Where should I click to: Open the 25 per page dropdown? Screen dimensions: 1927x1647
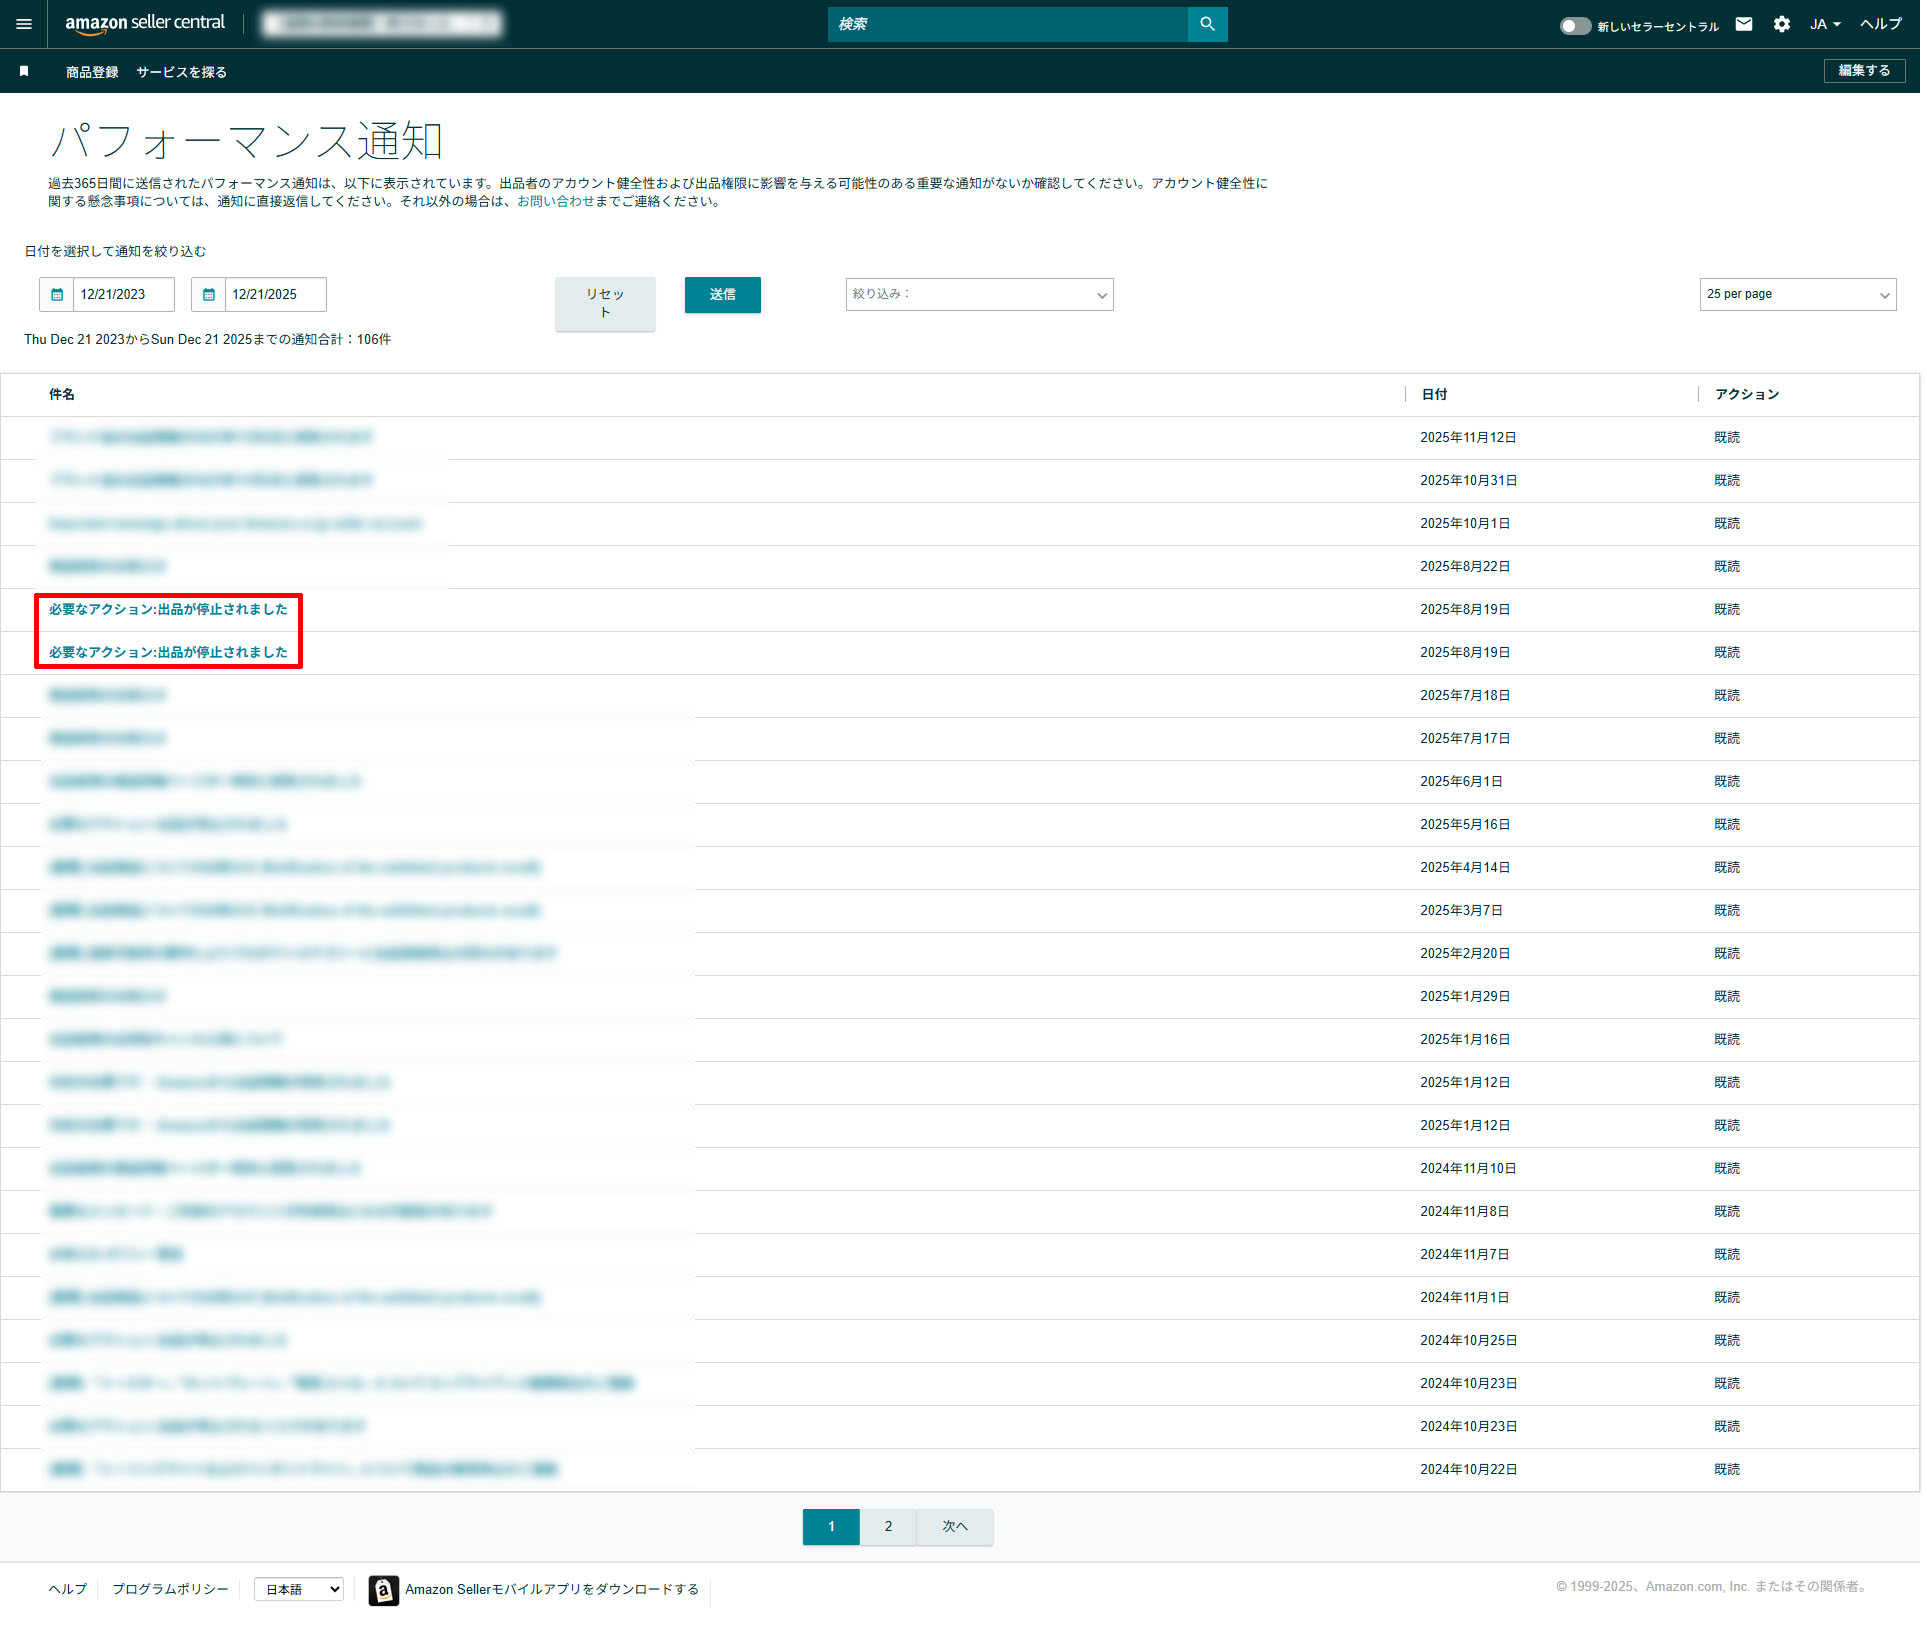pyautogui.click(x=1797, y=294)
